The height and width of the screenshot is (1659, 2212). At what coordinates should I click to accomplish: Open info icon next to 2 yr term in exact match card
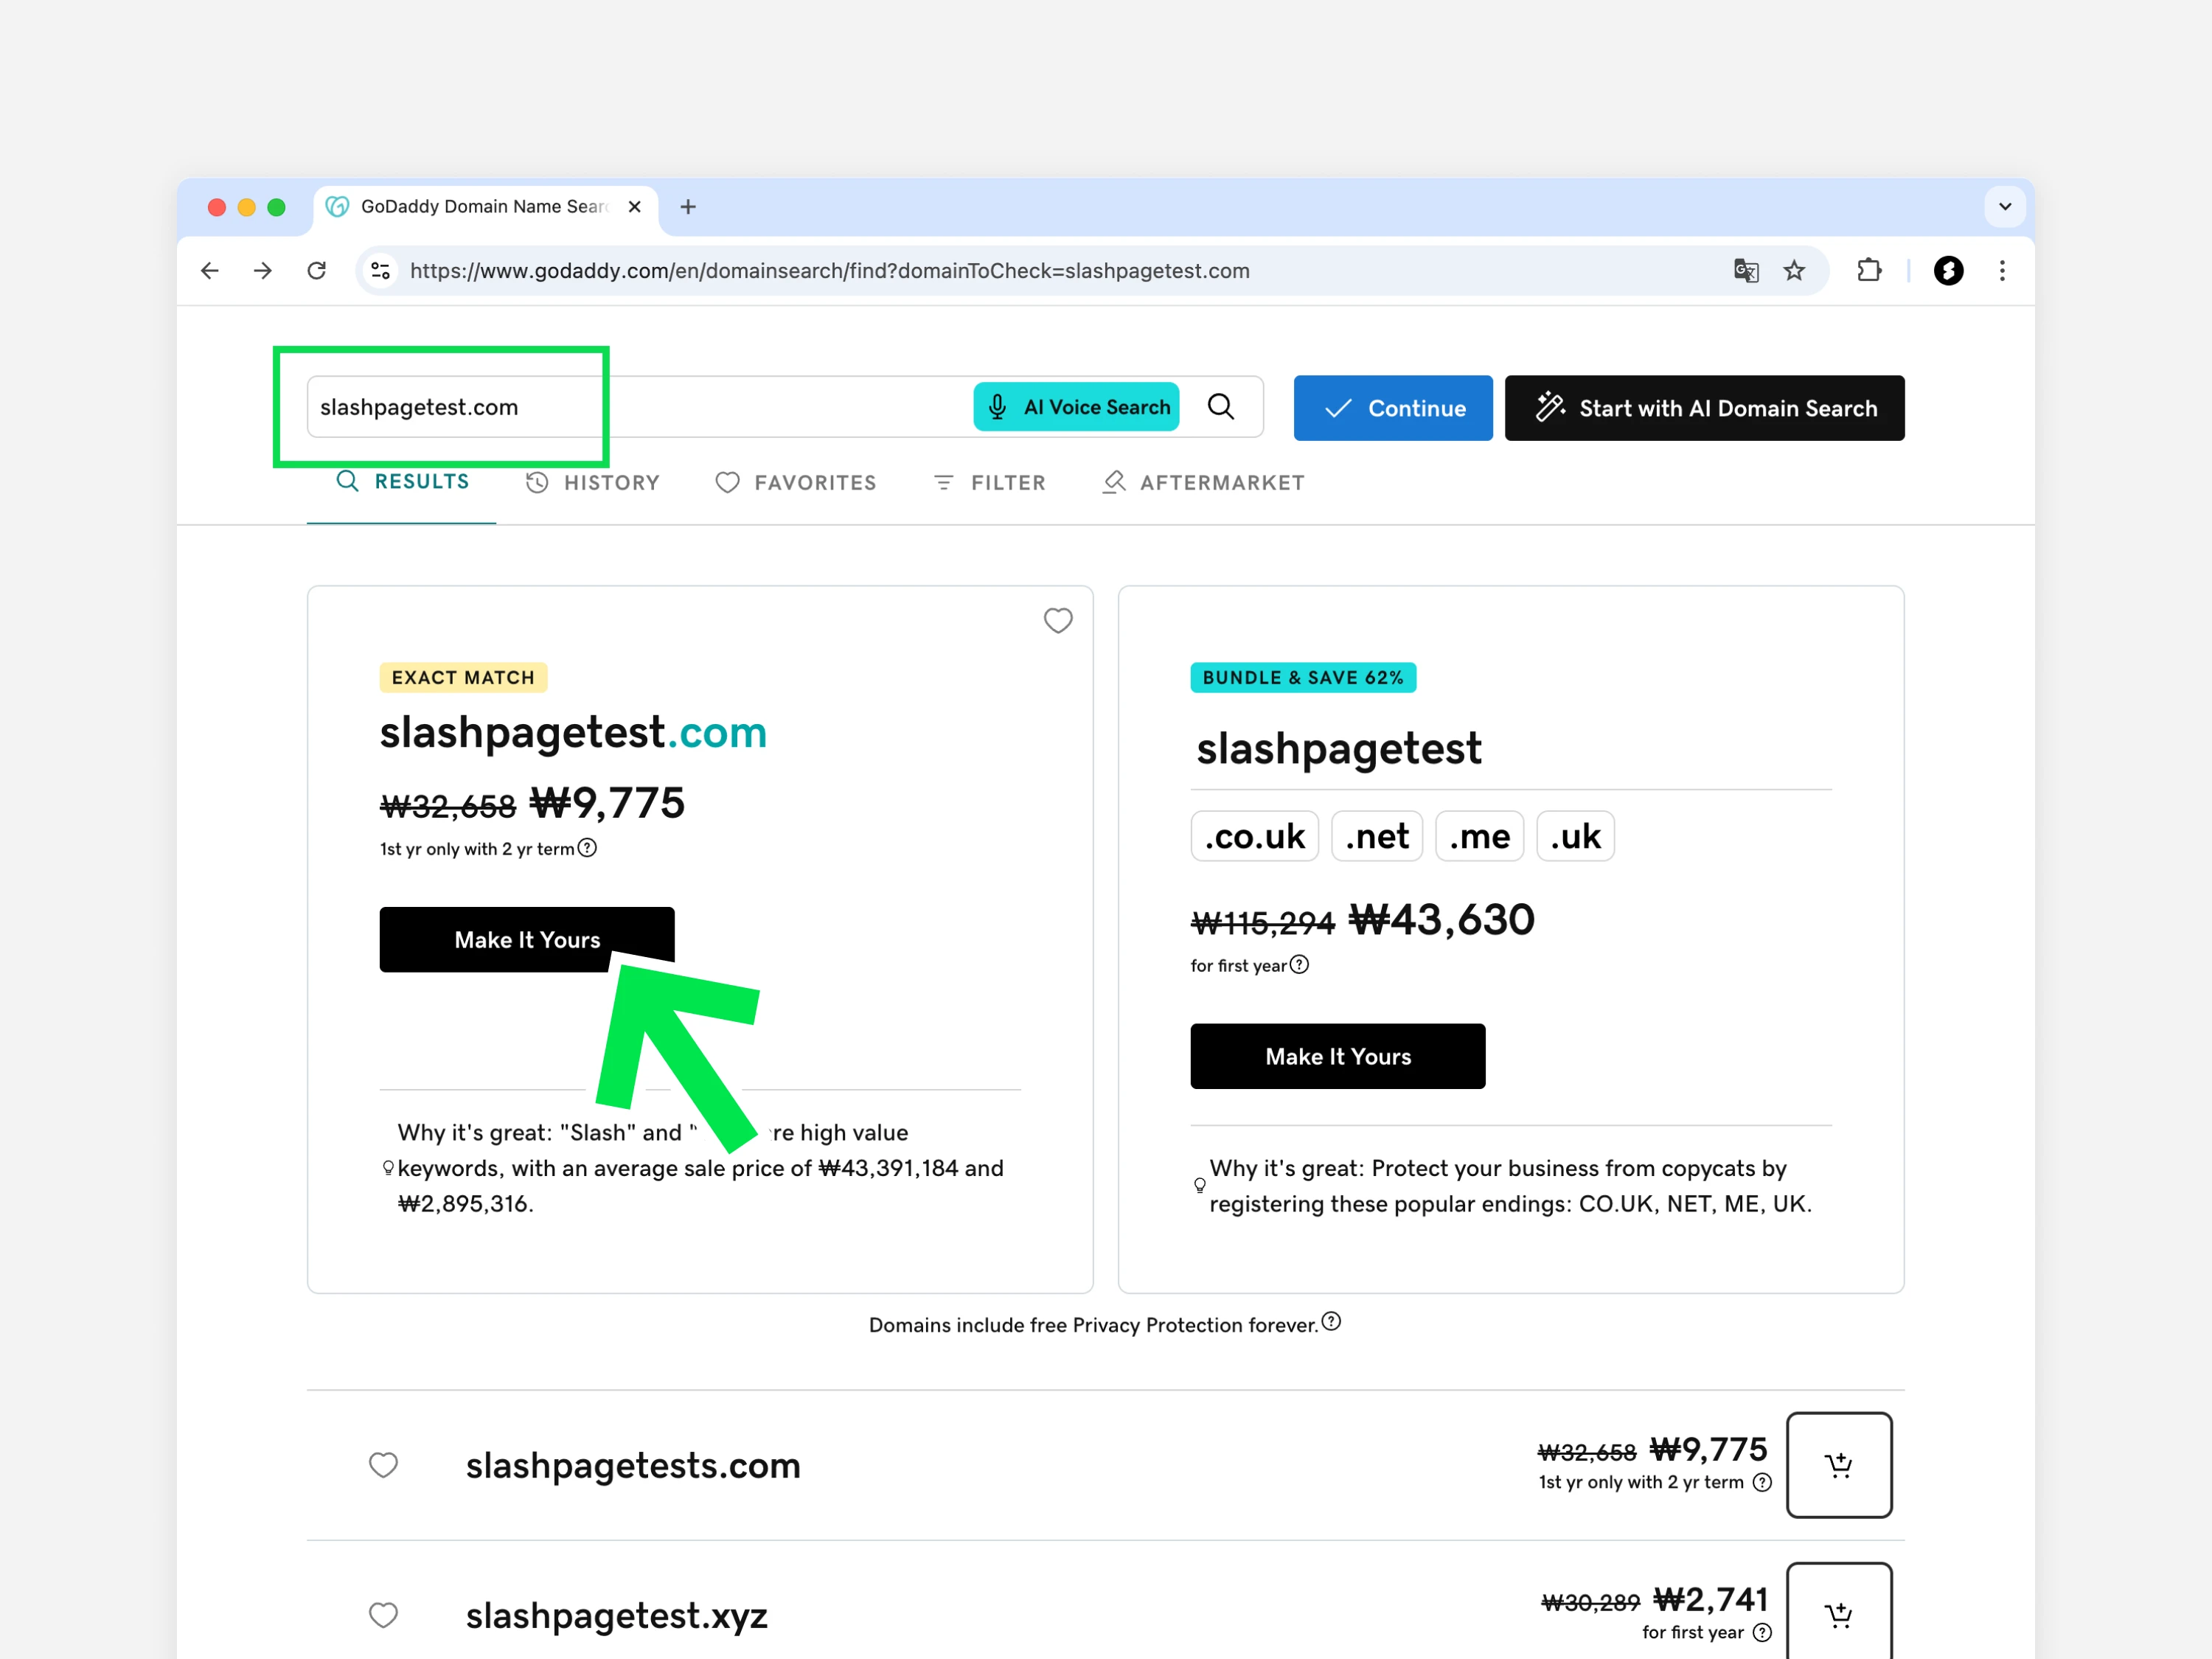coord(588,848)
